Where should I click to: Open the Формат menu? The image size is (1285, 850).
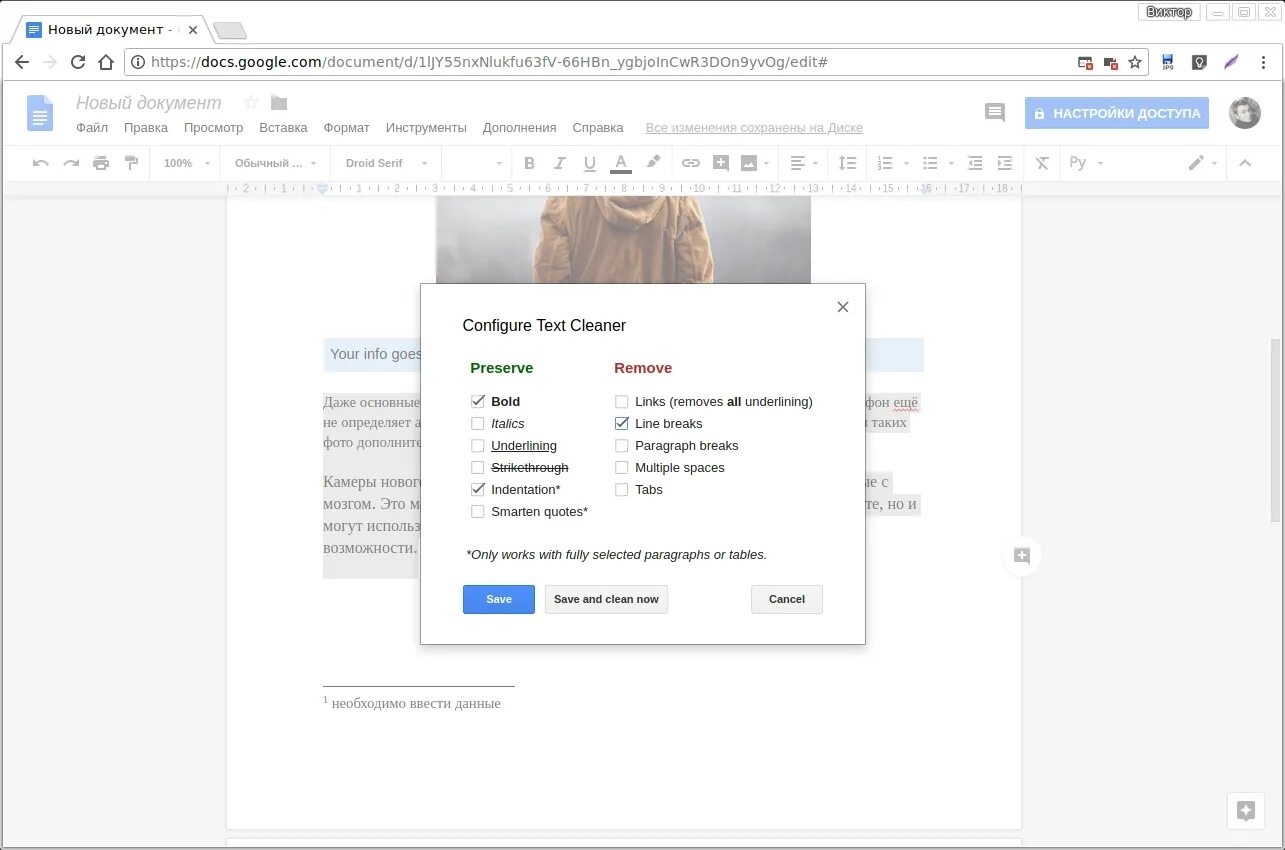(347, 128)
